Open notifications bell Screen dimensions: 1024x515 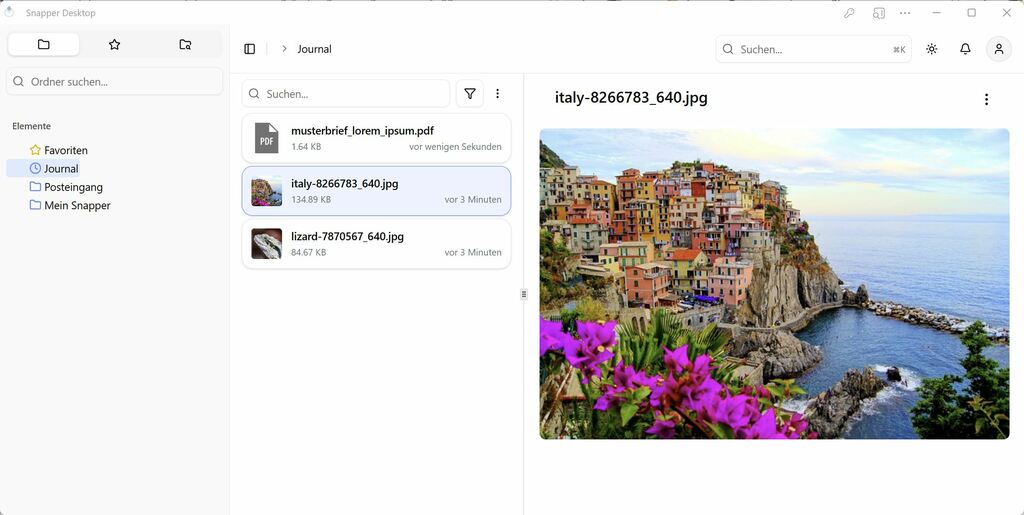coord(965,49)
